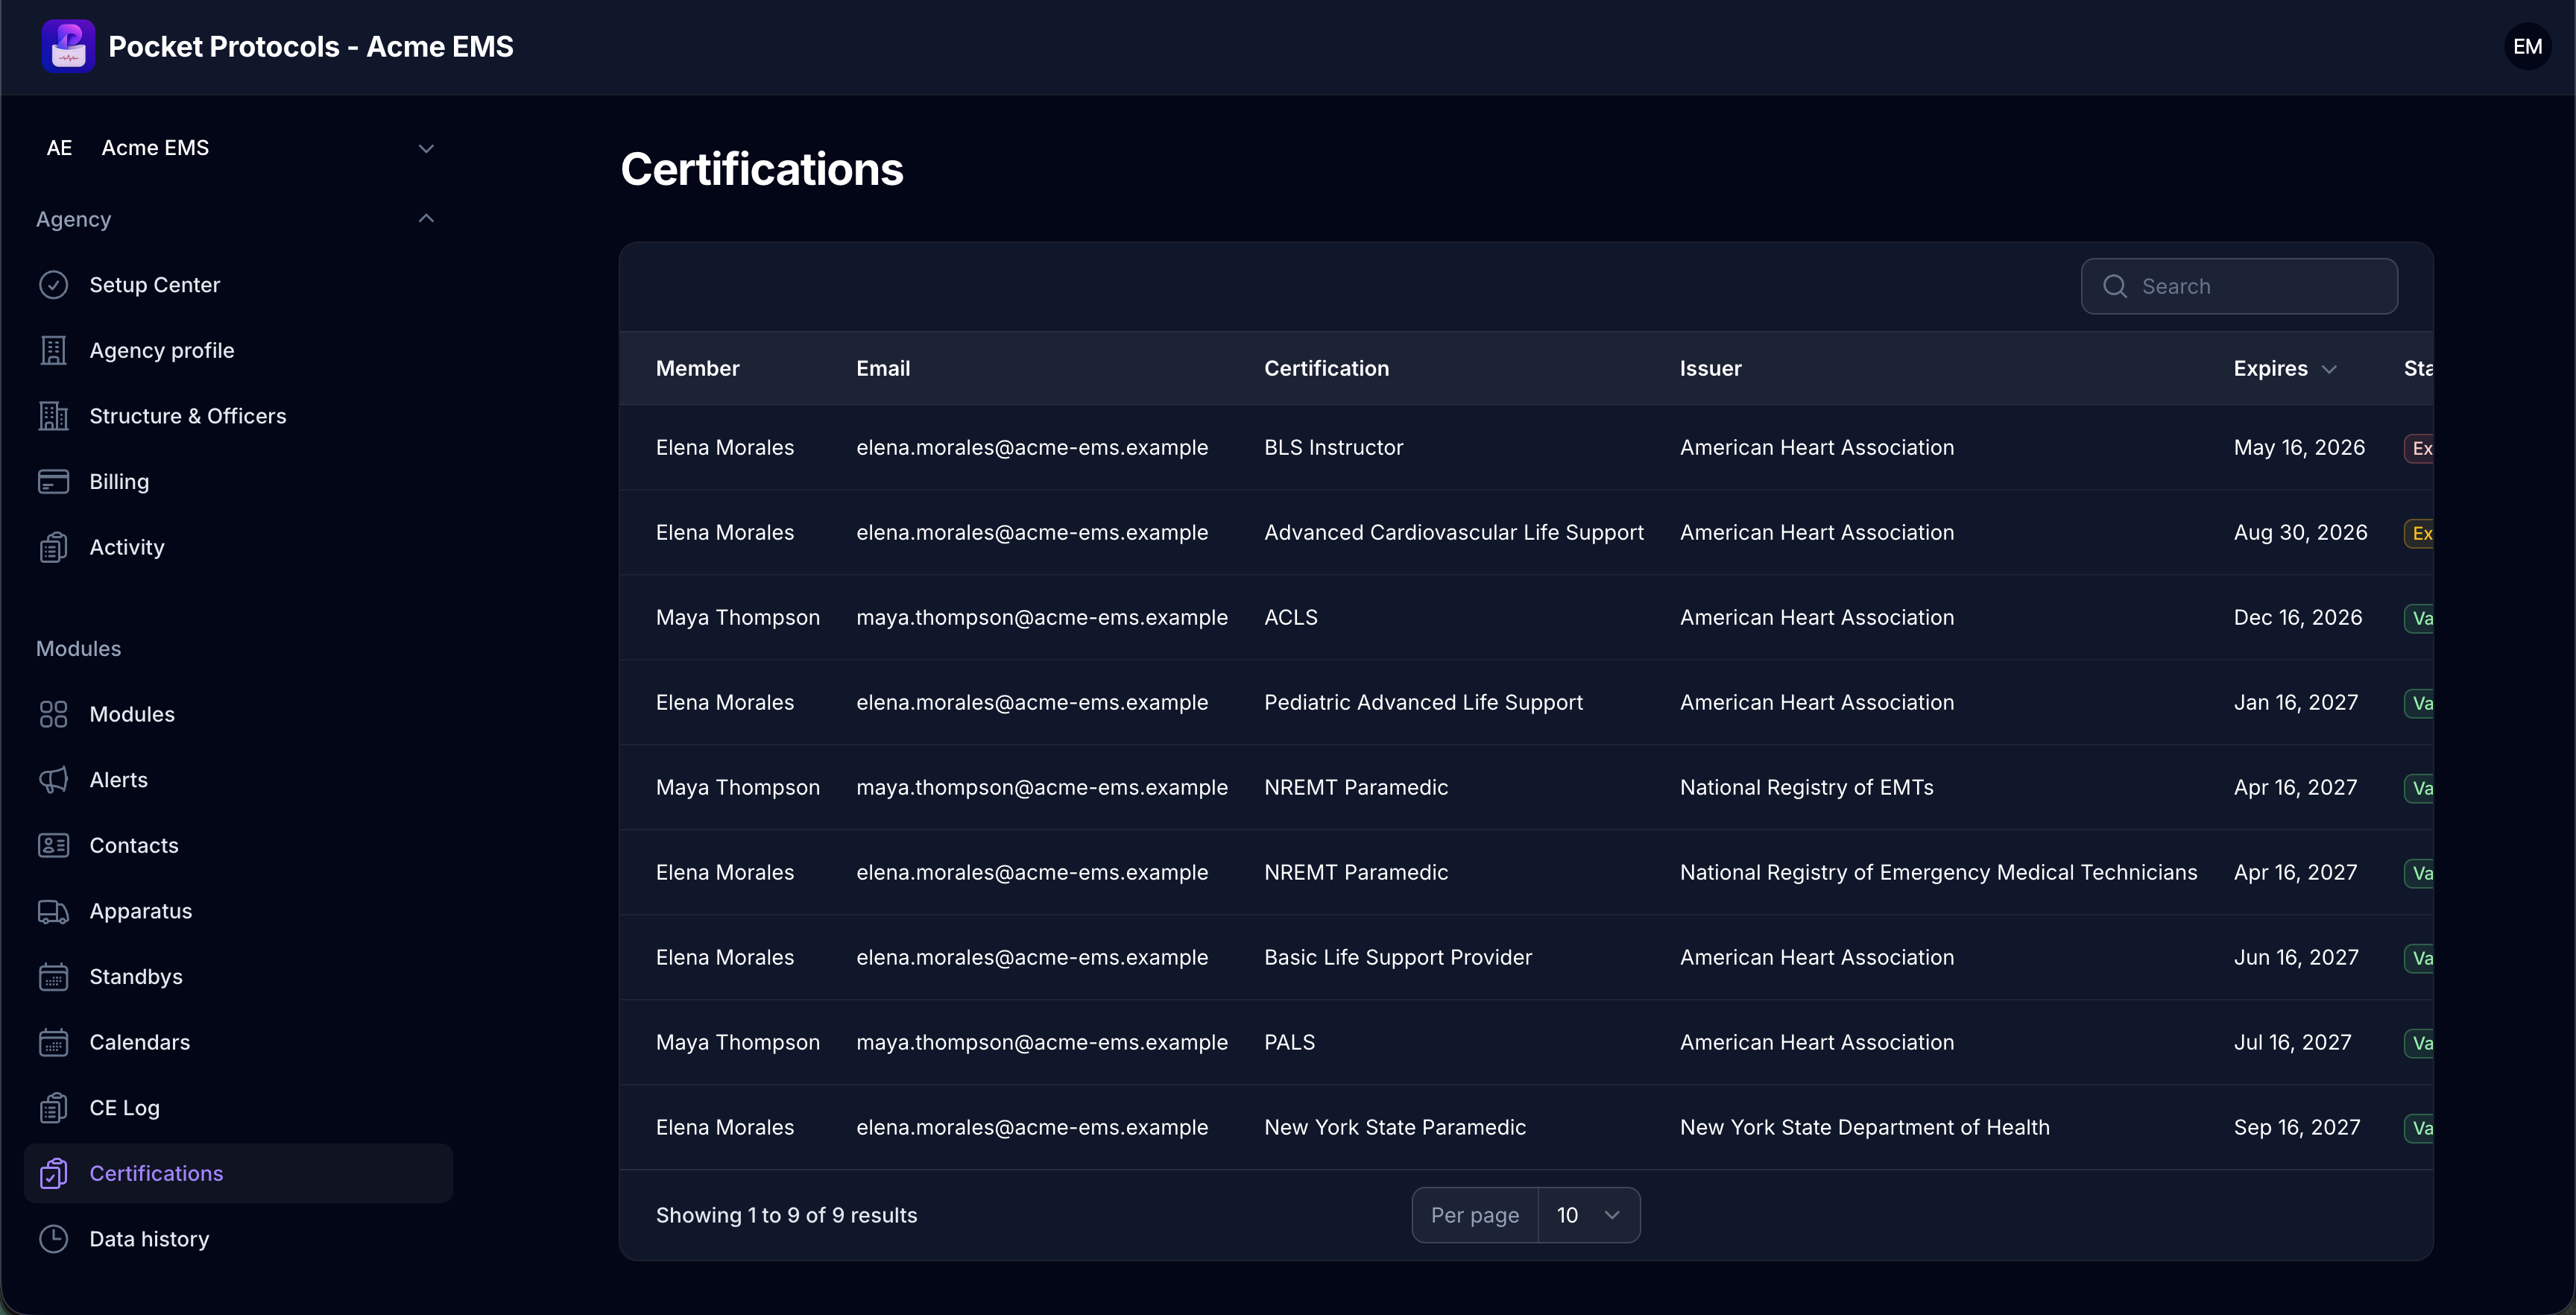Click National Registry of Emergency Medical Technicians
This screenshot has height=1315, width=2576.
(x=1938, y=873)
